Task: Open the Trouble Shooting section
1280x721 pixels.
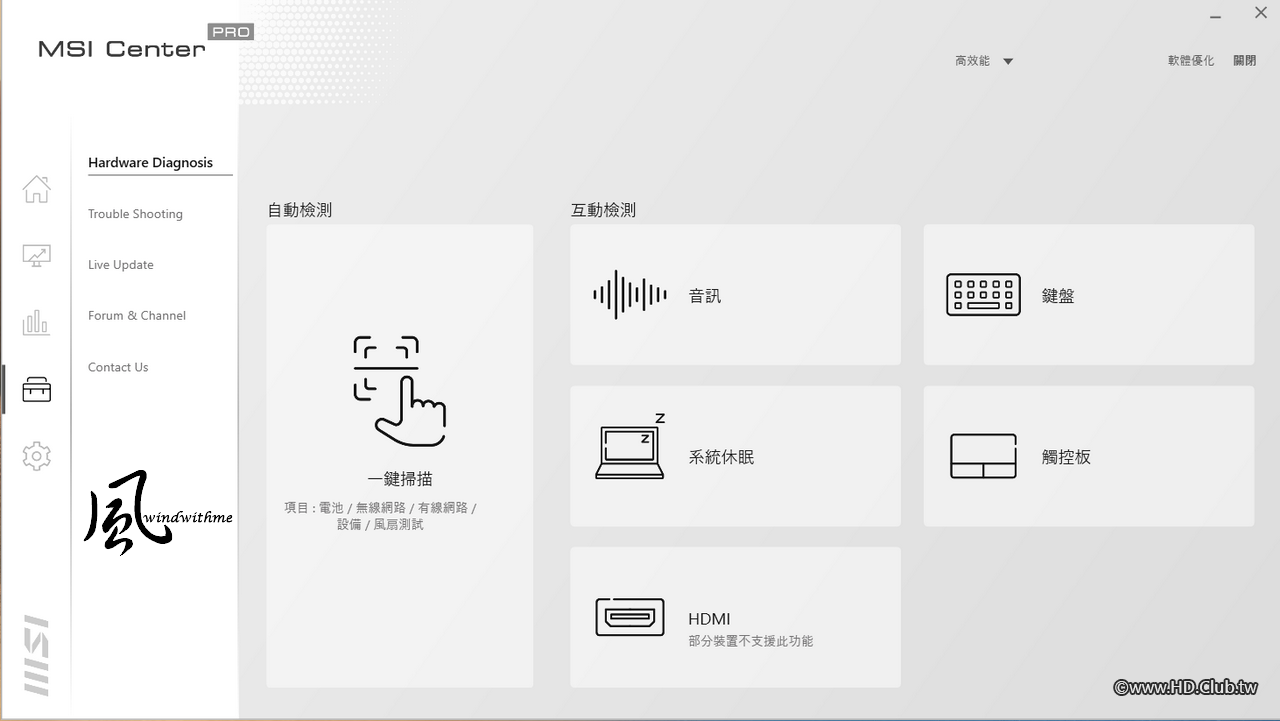Action: [135, 214]
